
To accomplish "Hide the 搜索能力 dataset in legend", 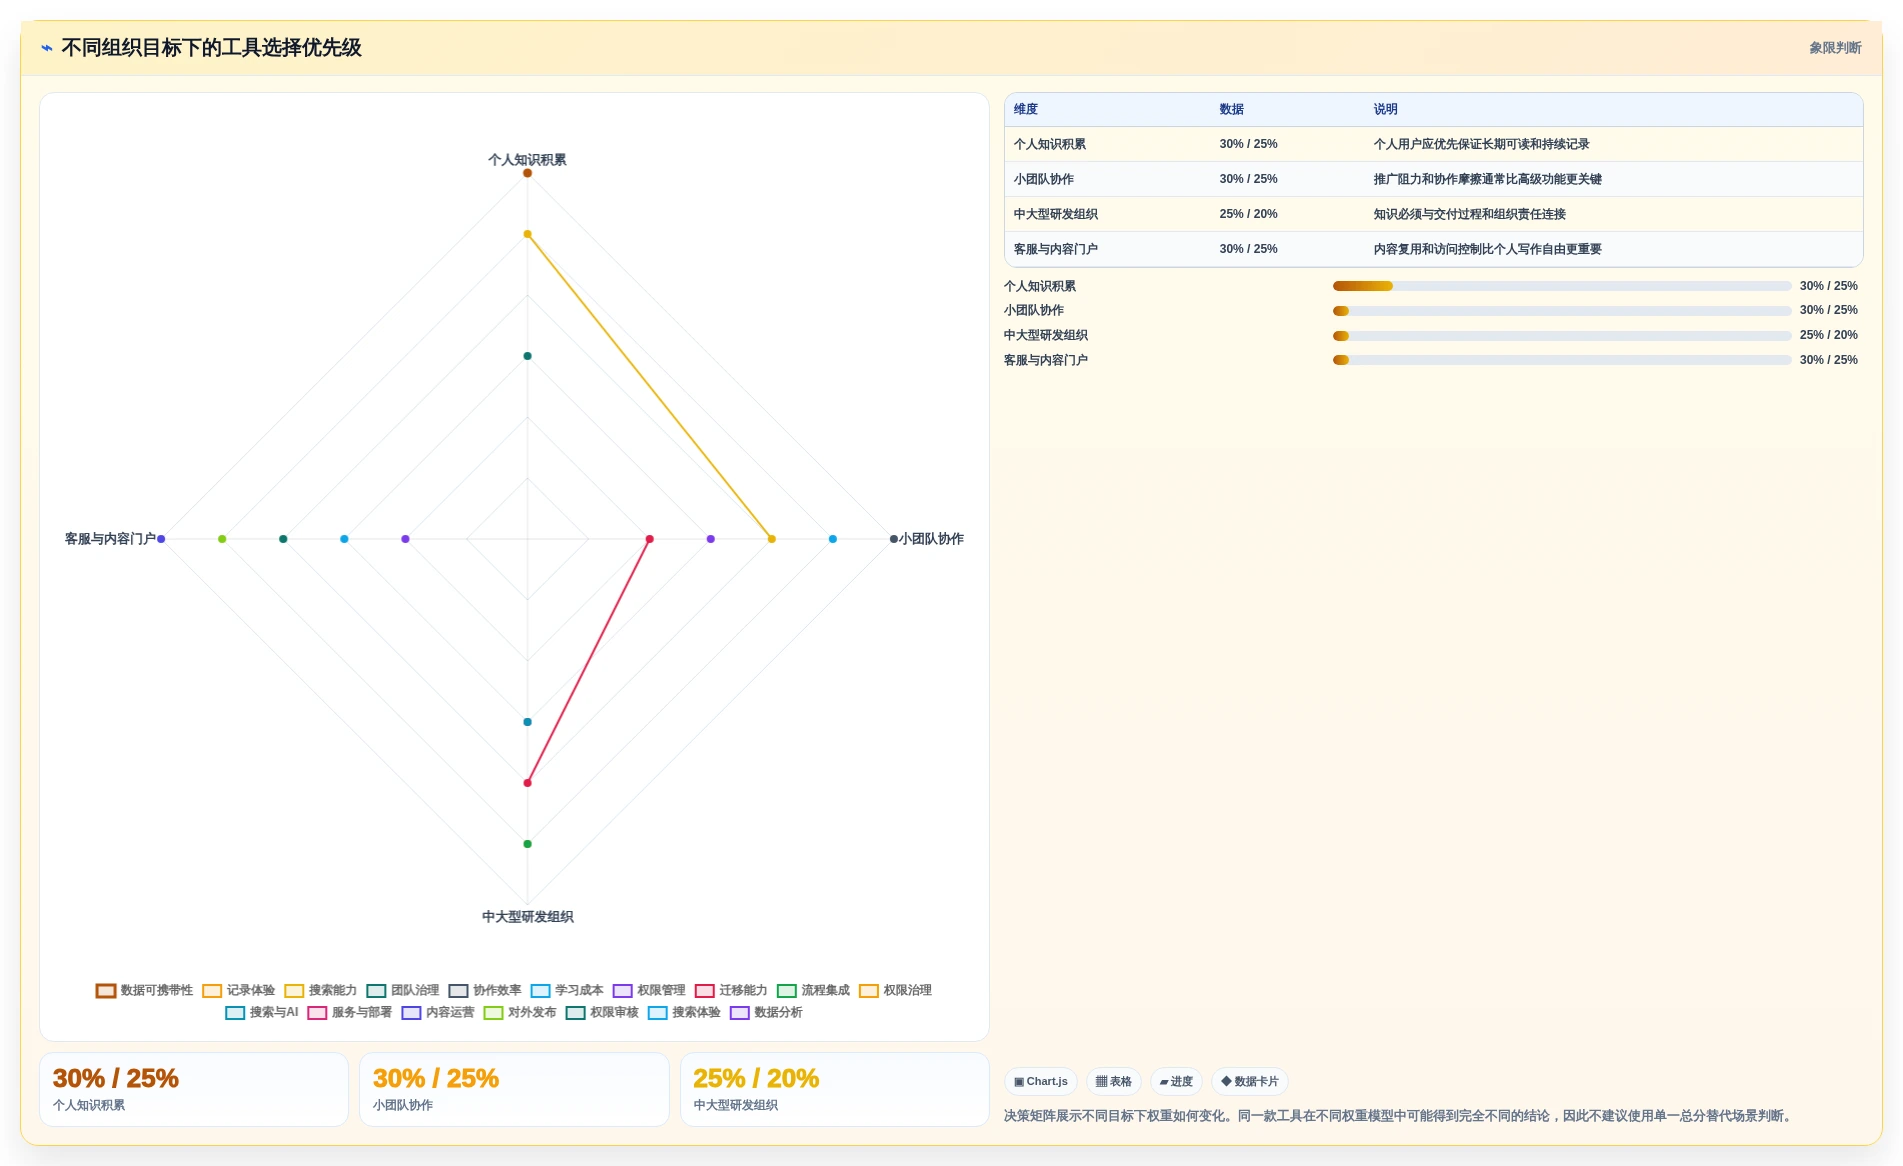I will [321, 990].
